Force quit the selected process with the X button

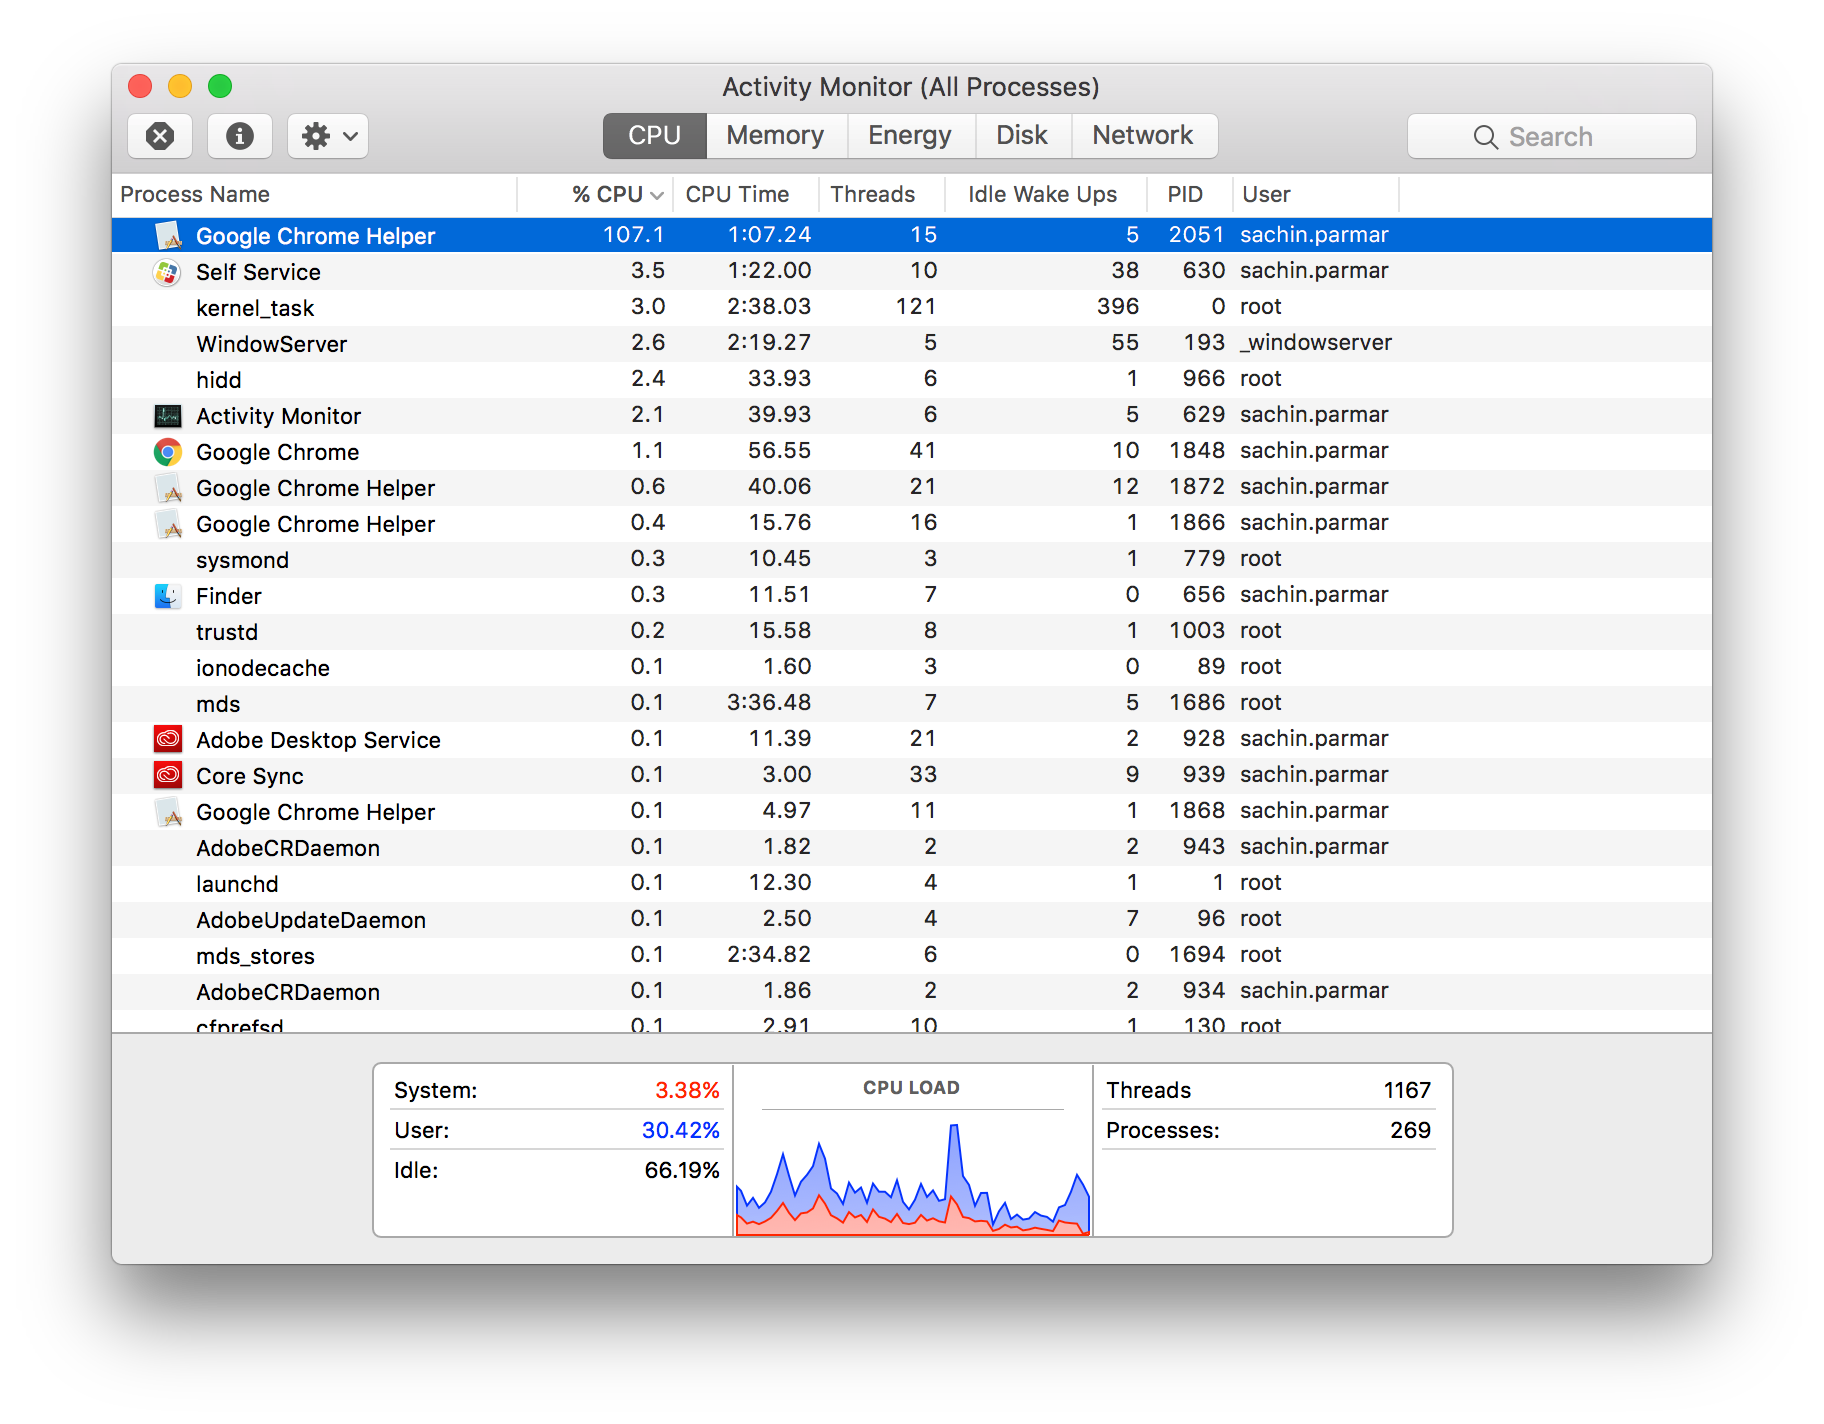click(160, 136)
